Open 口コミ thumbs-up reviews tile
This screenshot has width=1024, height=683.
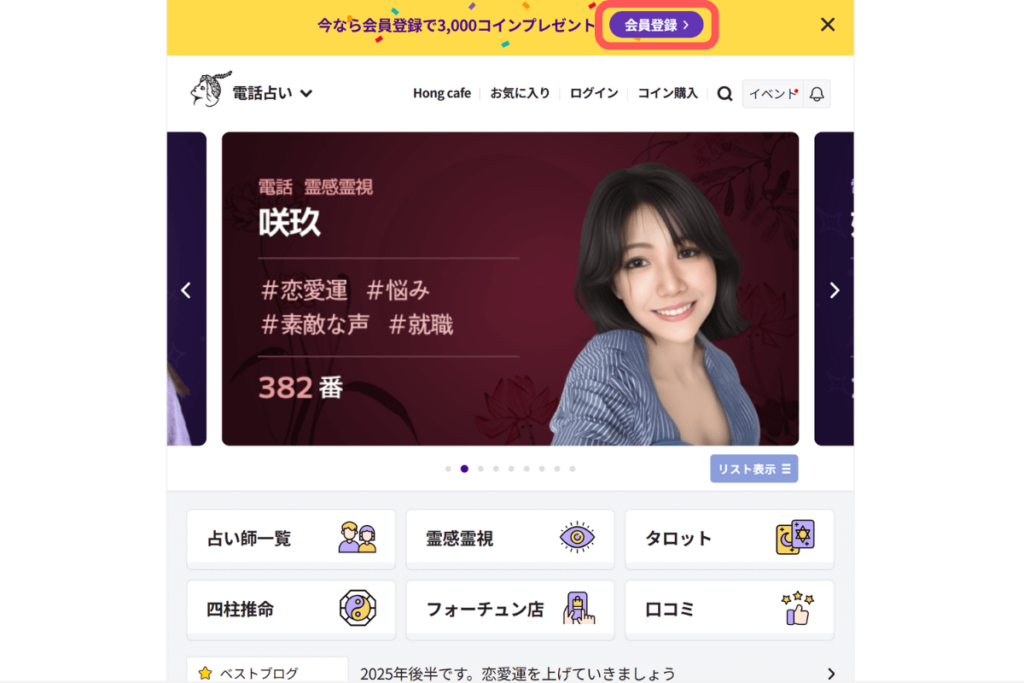tap(729, 609)
